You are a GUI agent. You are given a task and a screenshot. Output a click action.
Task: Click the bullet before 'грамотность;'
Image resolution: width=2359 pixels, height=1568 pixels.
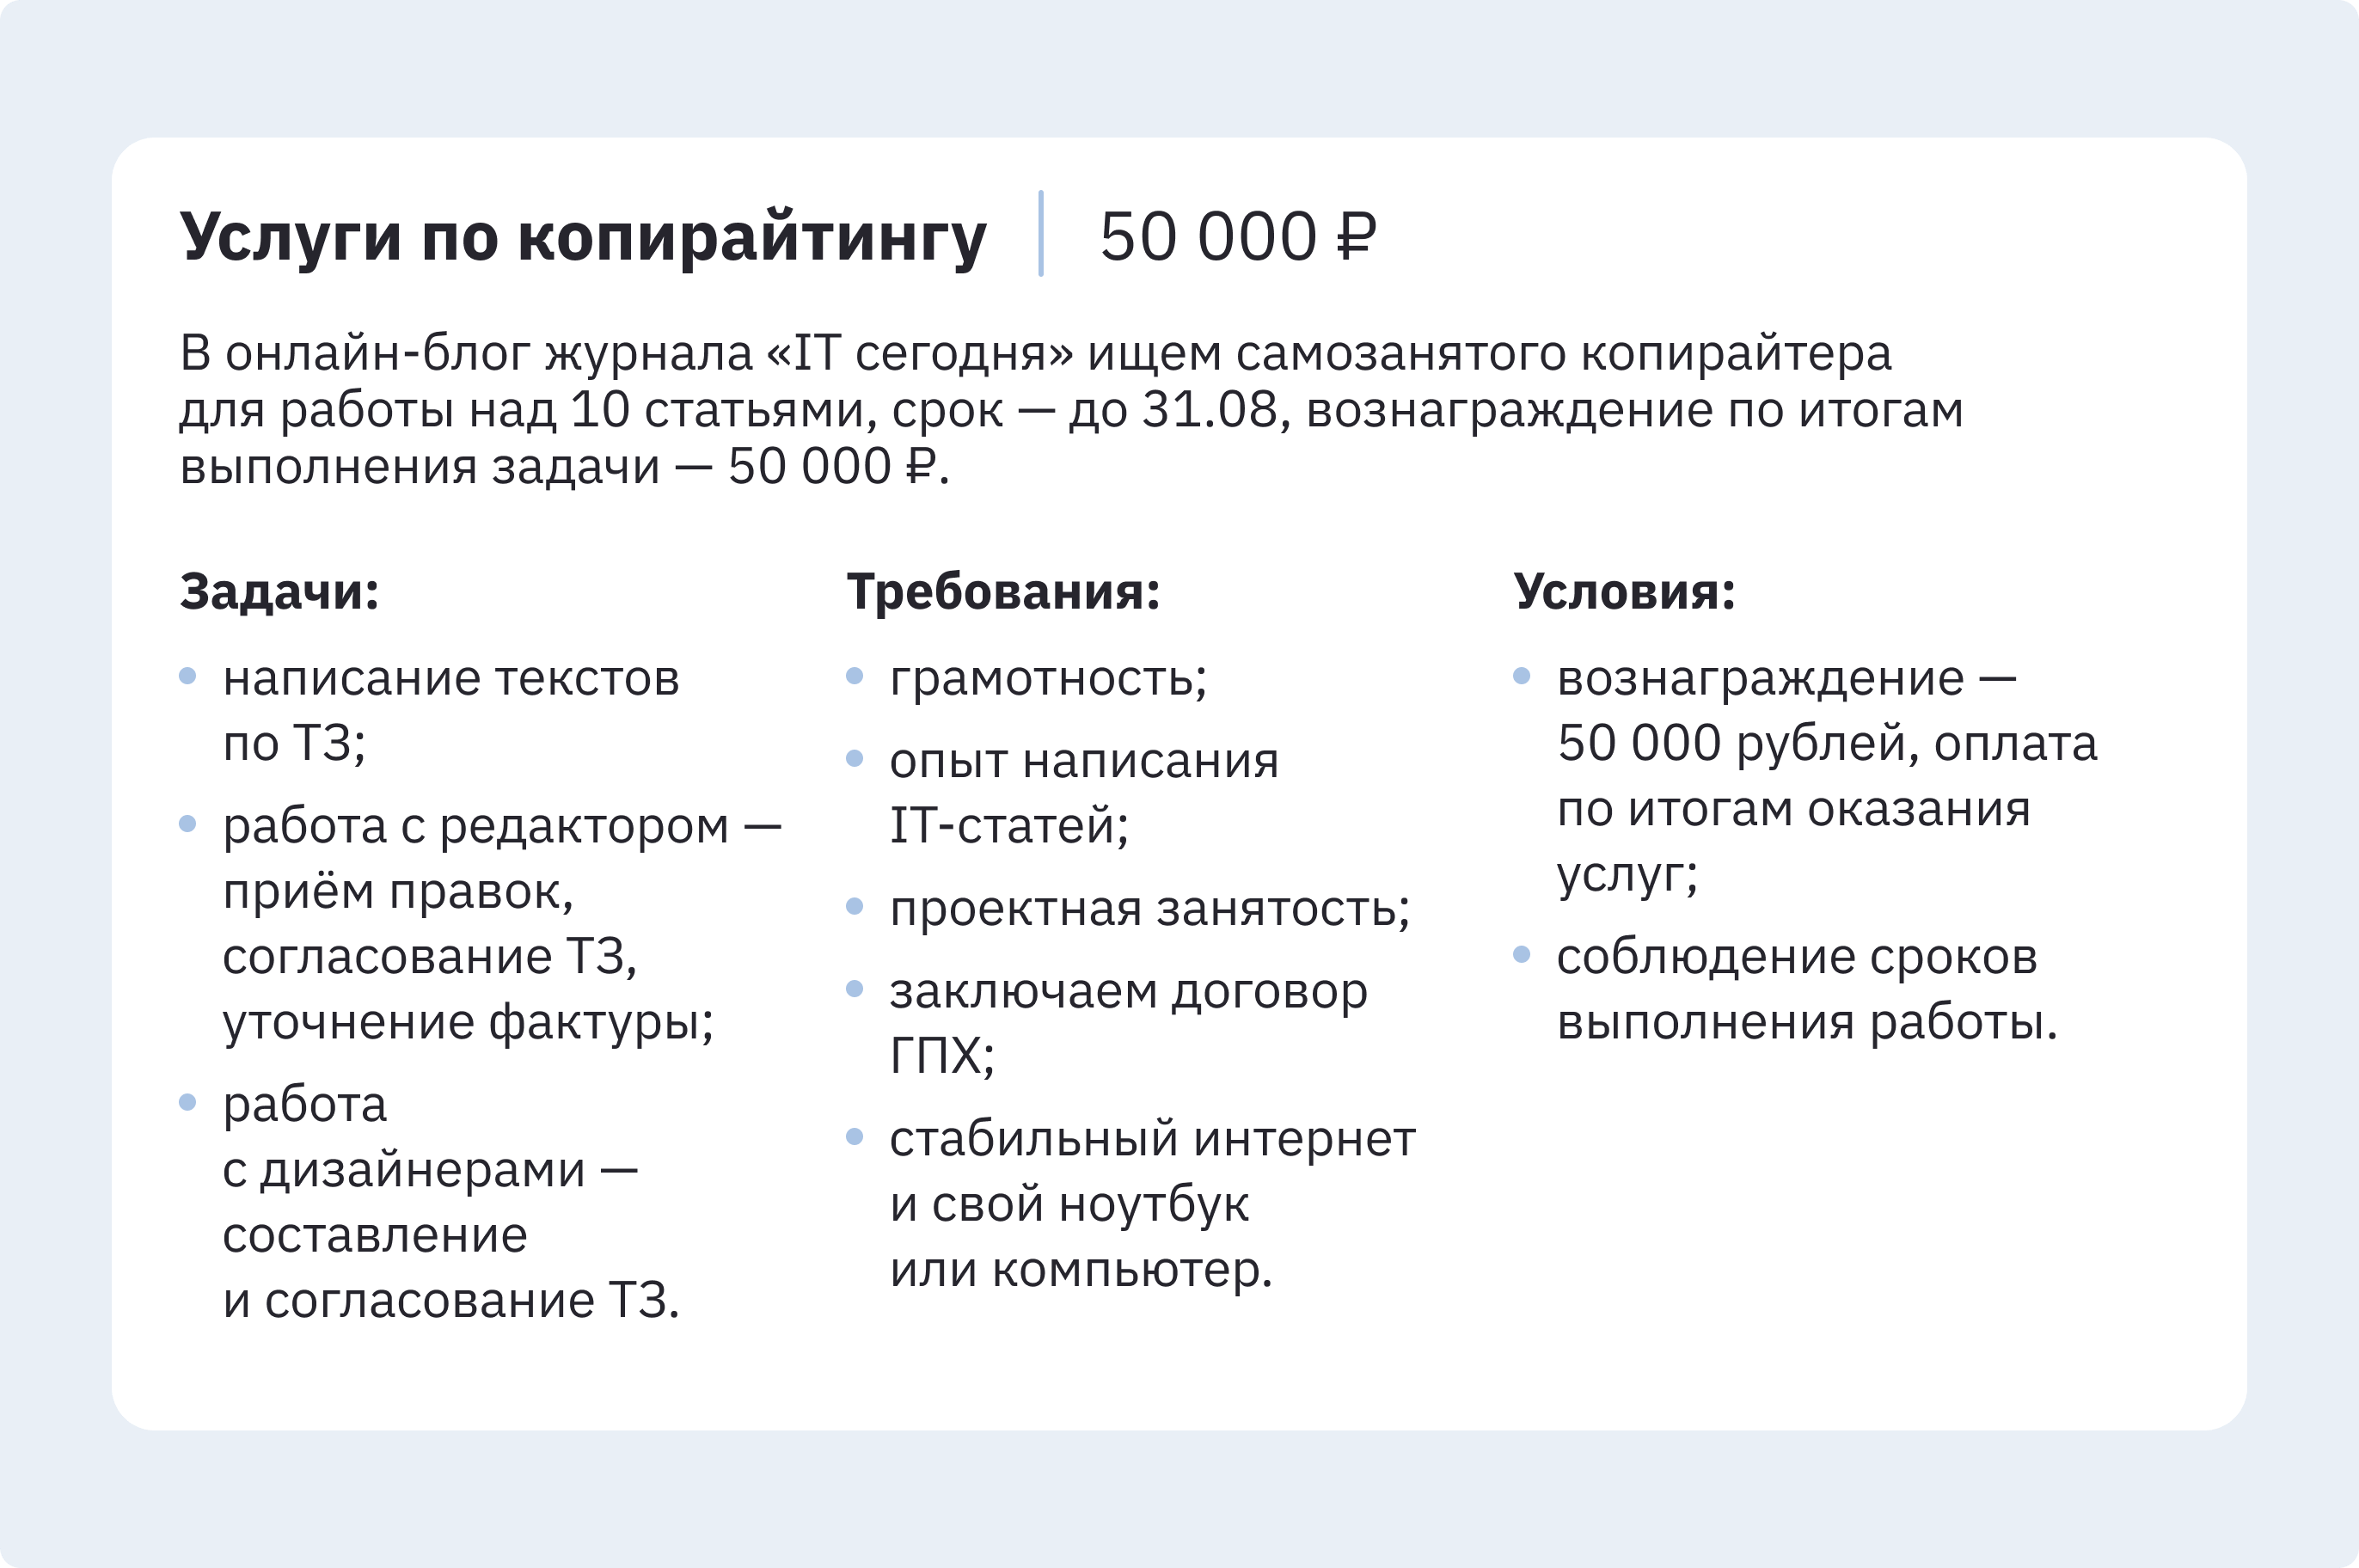[x=854, y=676]
